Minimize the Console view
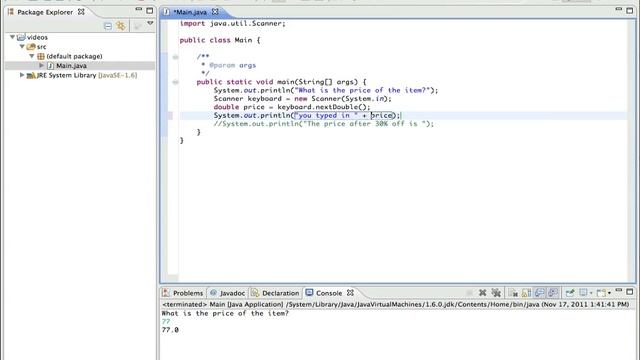This screenshot has height=360, width=640. coord(619,291)
